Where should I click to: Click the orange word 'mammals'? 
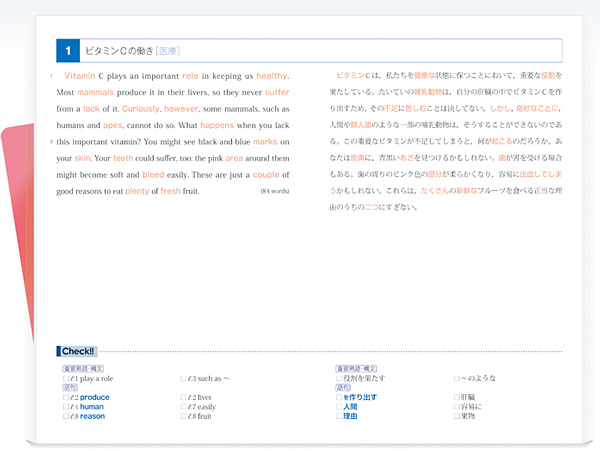pyautogui.click(x=98, y=92)
